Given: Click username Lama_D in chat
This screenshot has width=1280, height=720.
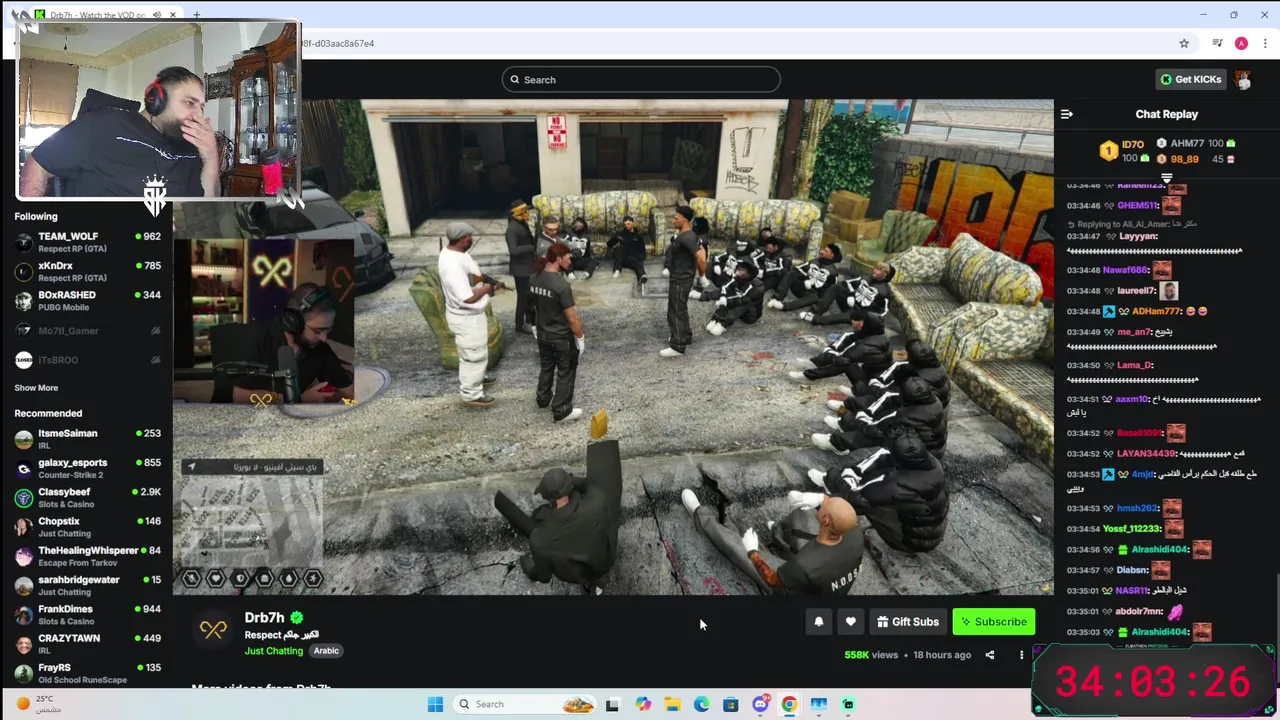Looking at the screenshot, I should [x=1135, y=365].
